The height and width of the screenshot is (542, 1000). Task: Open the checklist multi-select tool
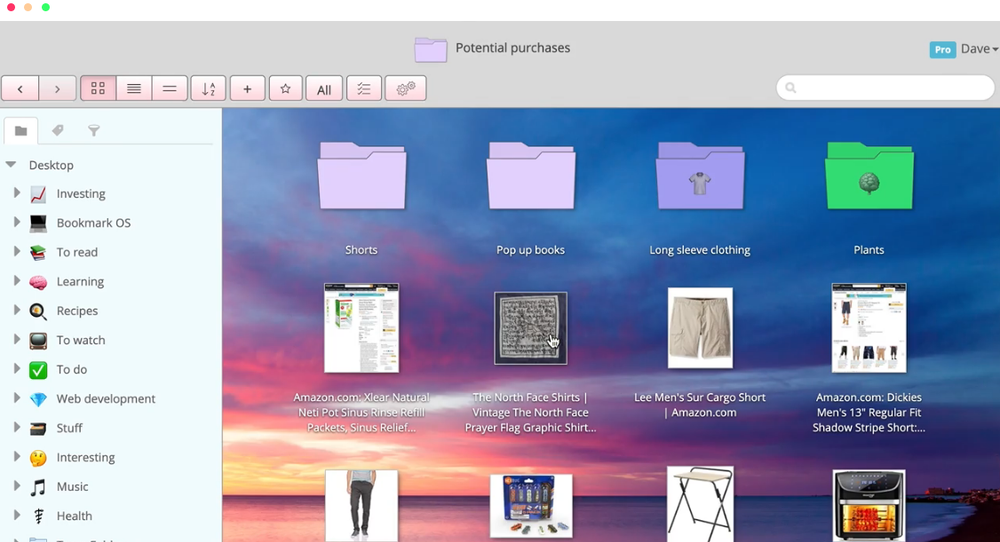[364, 89]
